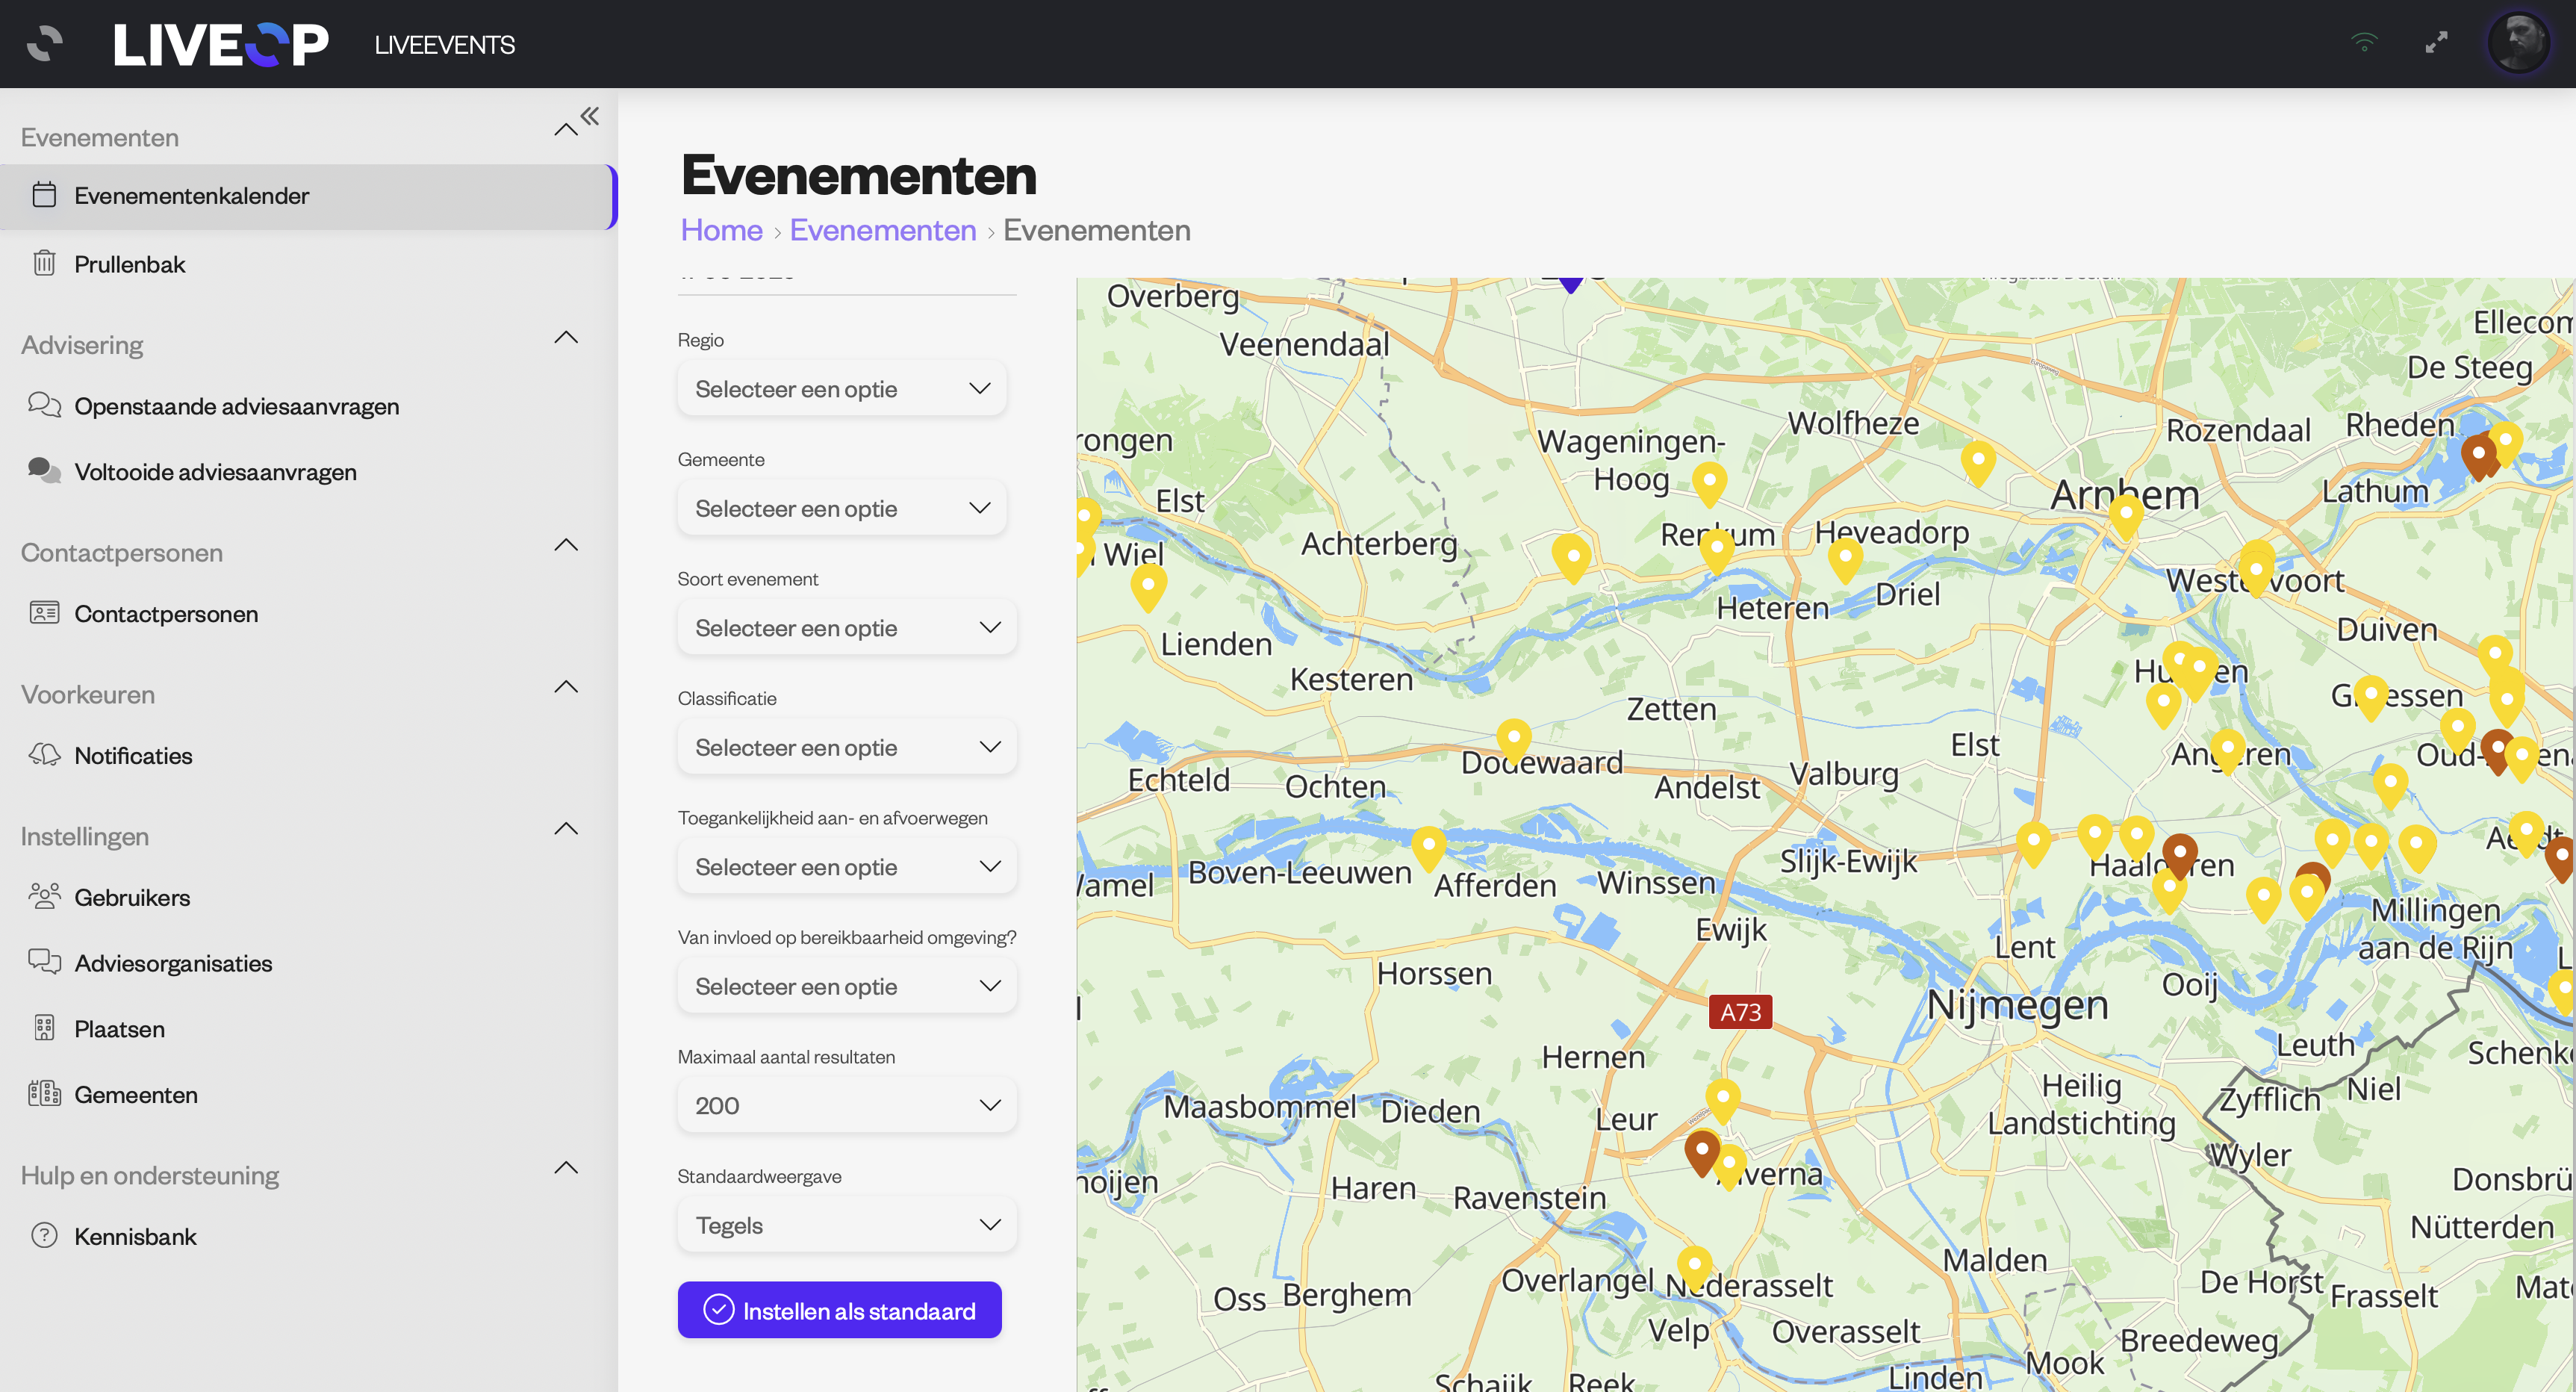Click the notification icon beside Notificaties
The image size is (2576, 1392).
tap(44, 755)
